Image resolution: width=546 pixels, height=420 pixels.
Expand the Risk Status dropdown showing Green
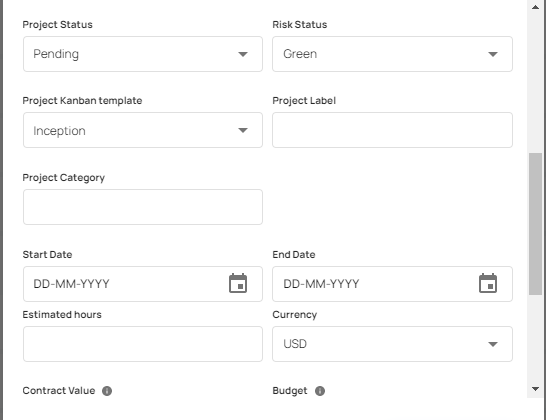click(x=392, y=54)
